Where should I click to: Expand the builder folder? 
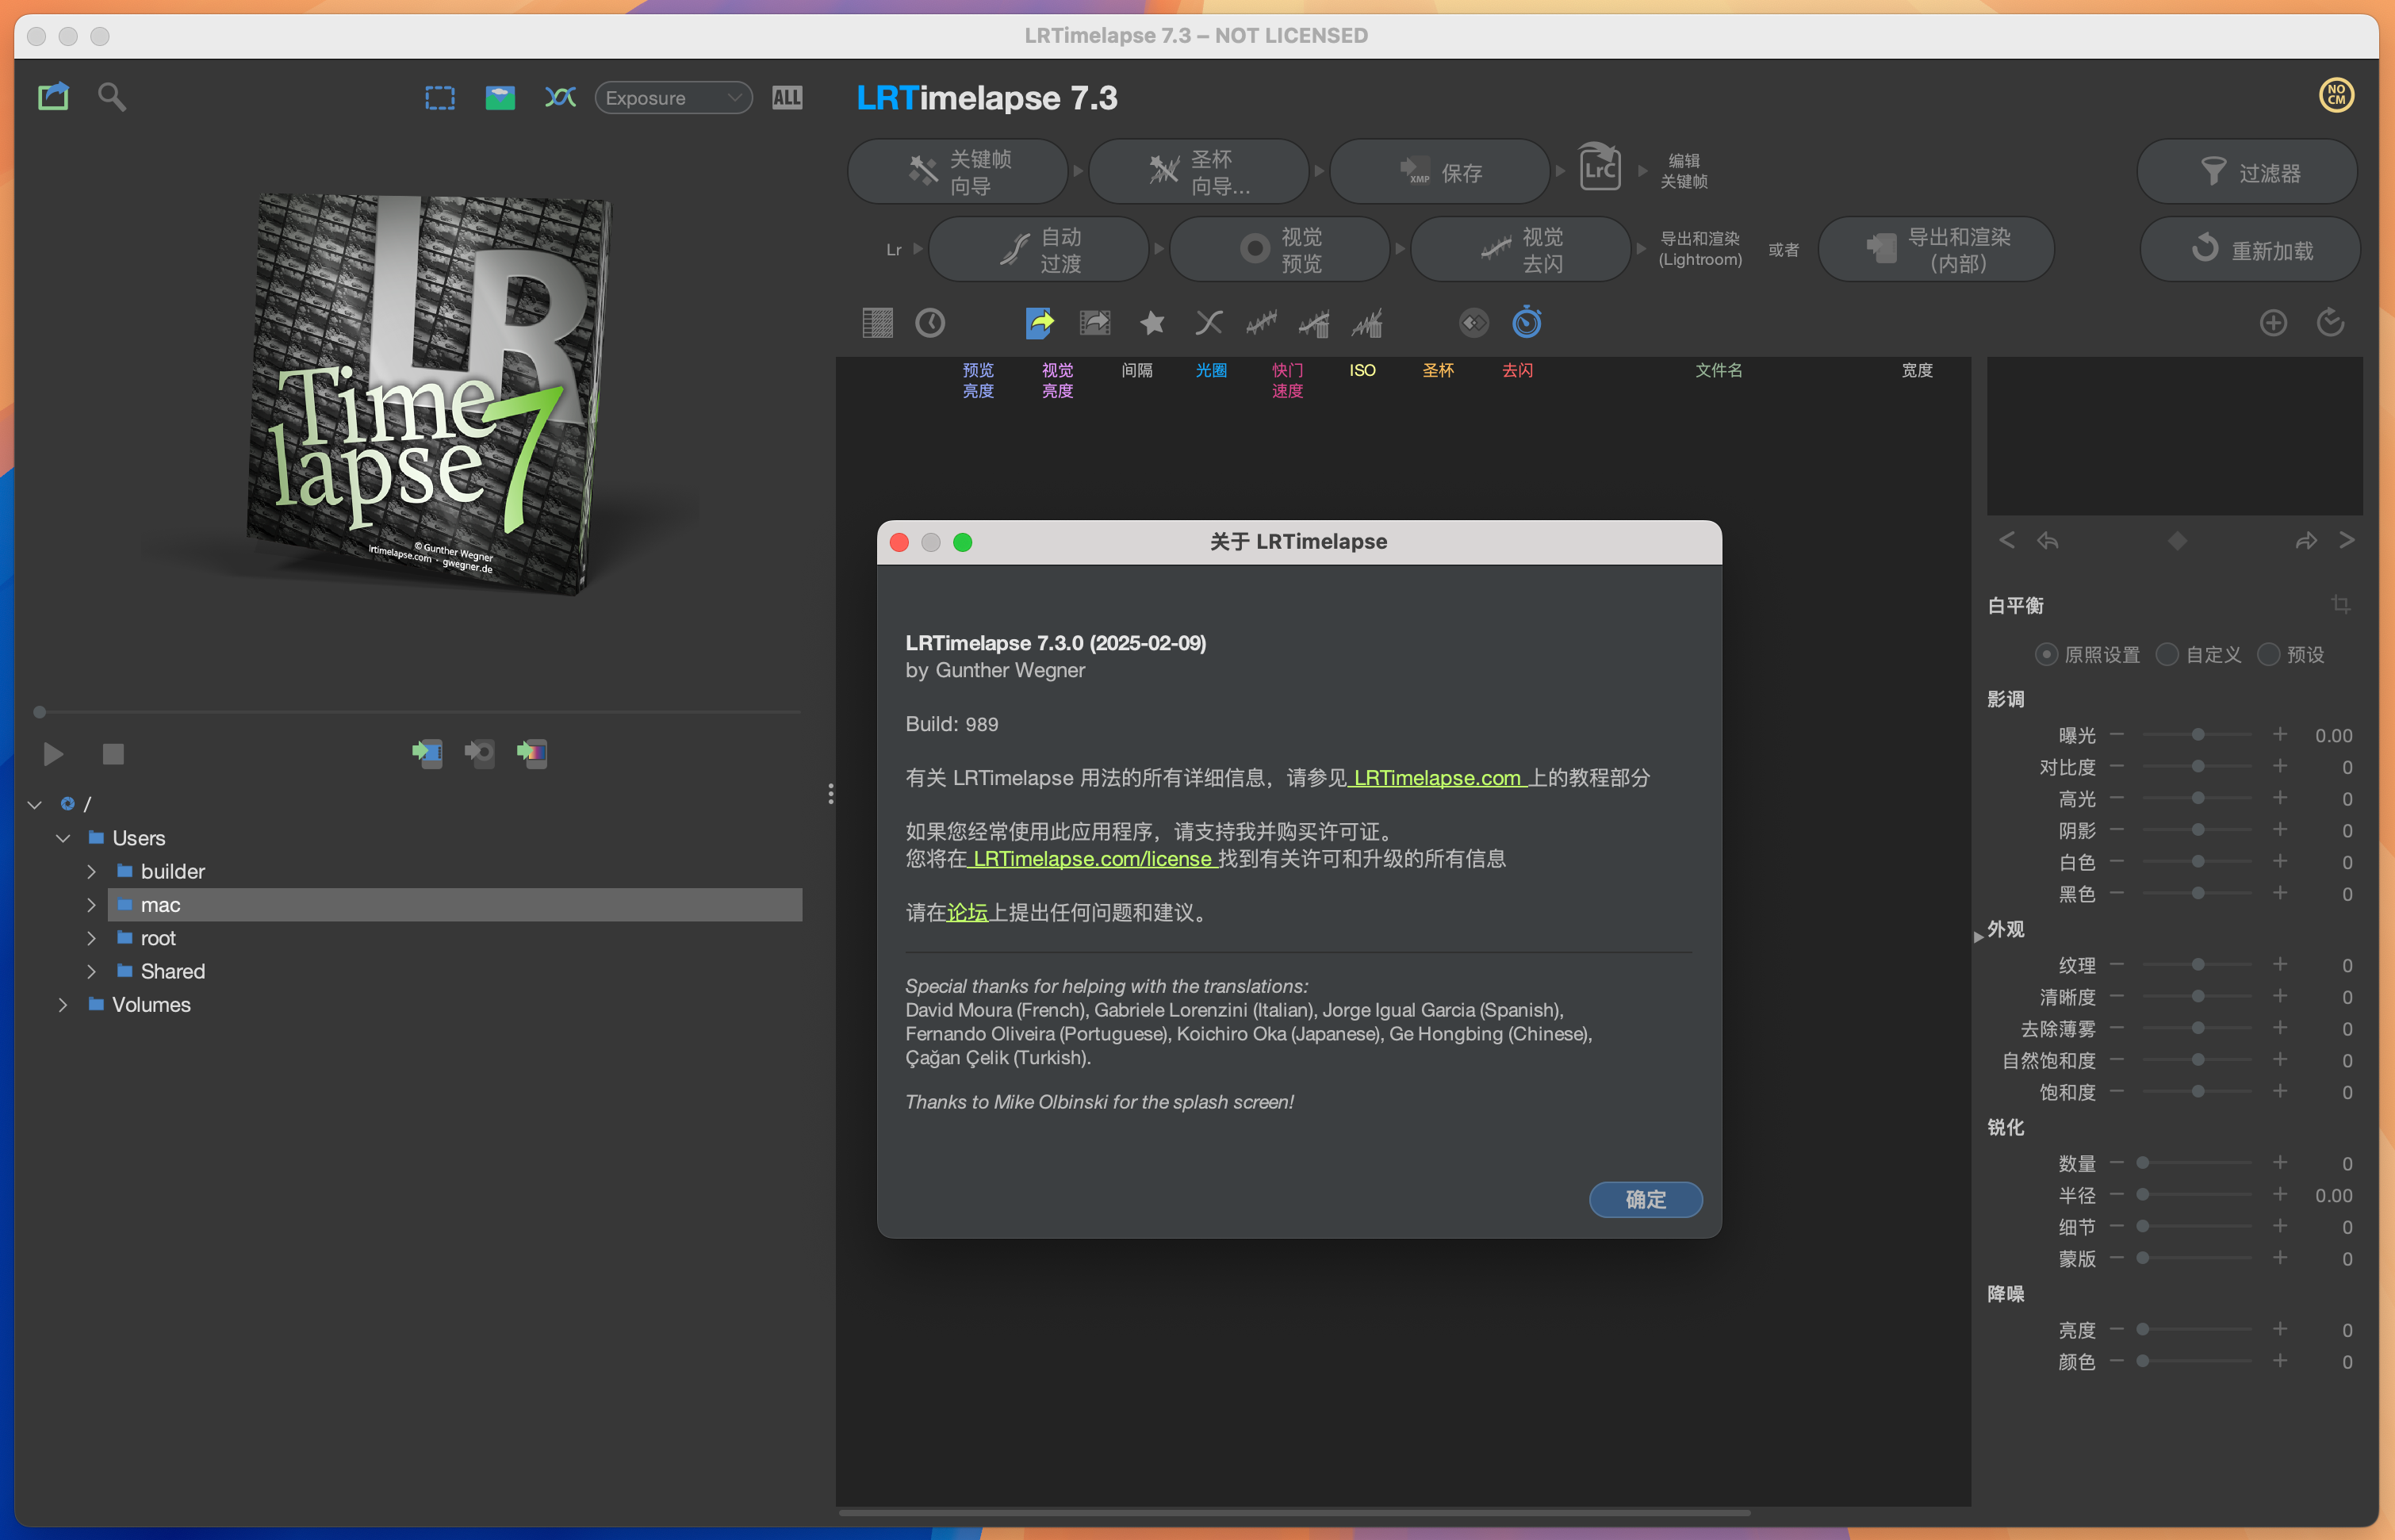point(91,871)
